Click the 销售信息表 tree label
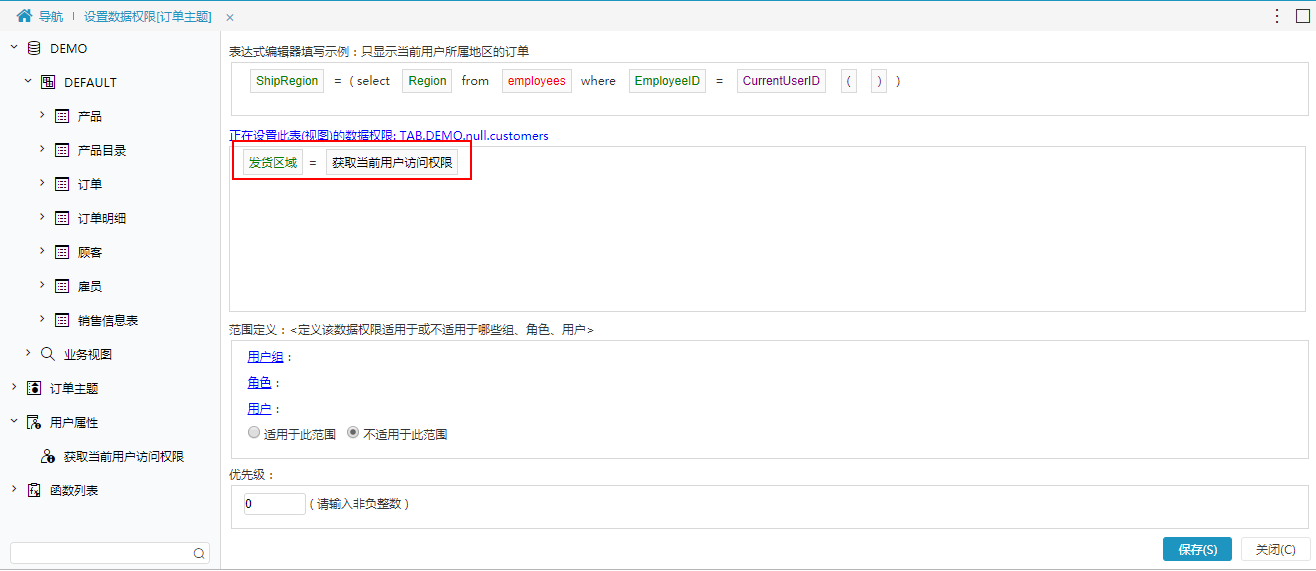 click(x=108, y=320)
